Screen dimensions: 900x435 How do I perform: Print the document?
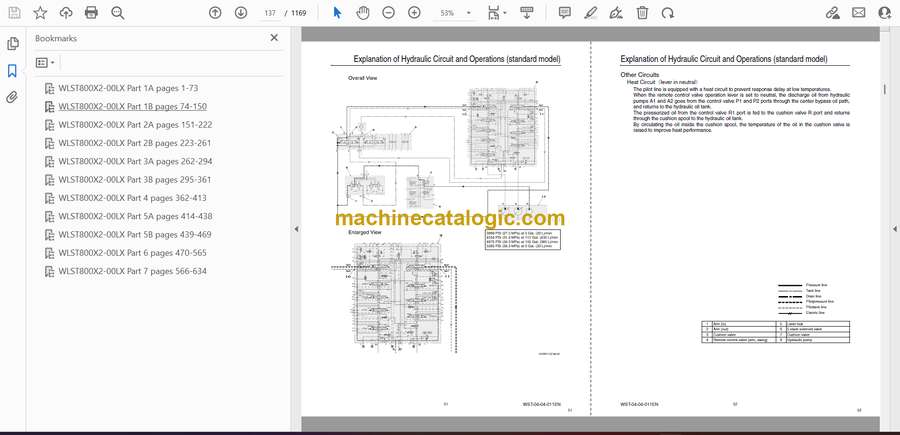(91, 13)
